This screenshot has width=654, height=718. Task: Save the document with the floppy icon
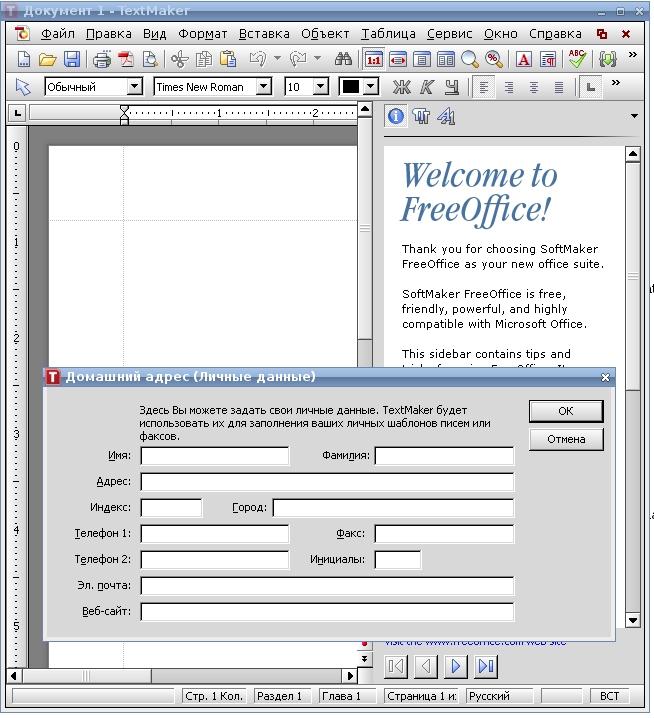[72, 60]
